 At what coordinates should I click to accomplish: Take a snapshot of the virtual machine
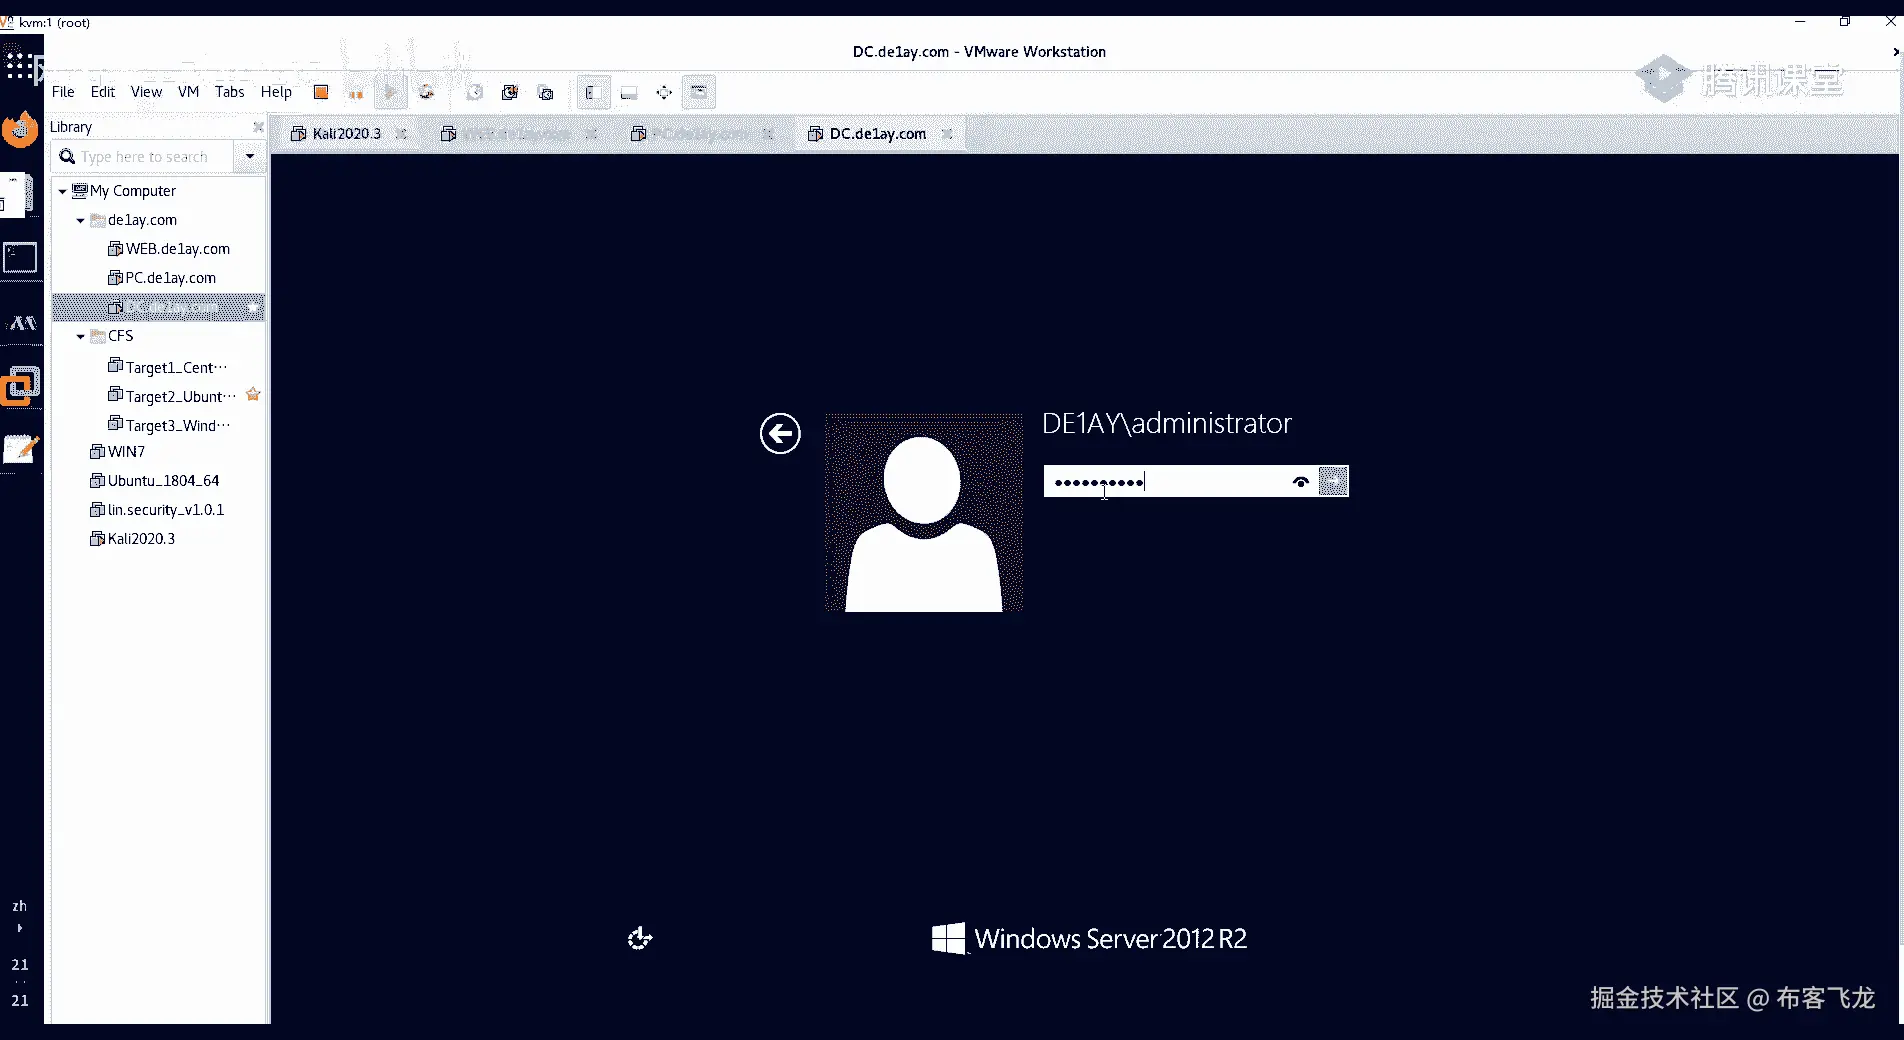click(475, 93)
